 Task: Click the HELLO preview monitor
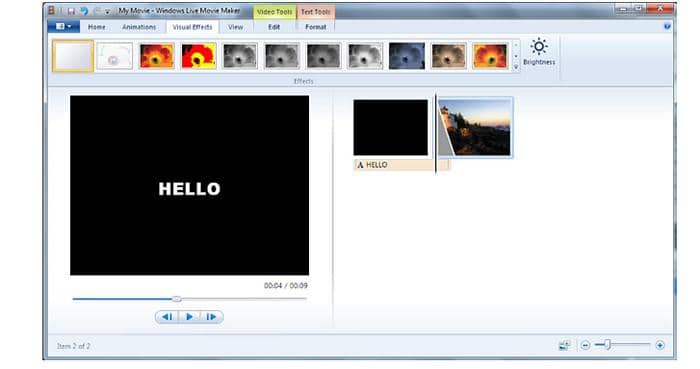189,185
